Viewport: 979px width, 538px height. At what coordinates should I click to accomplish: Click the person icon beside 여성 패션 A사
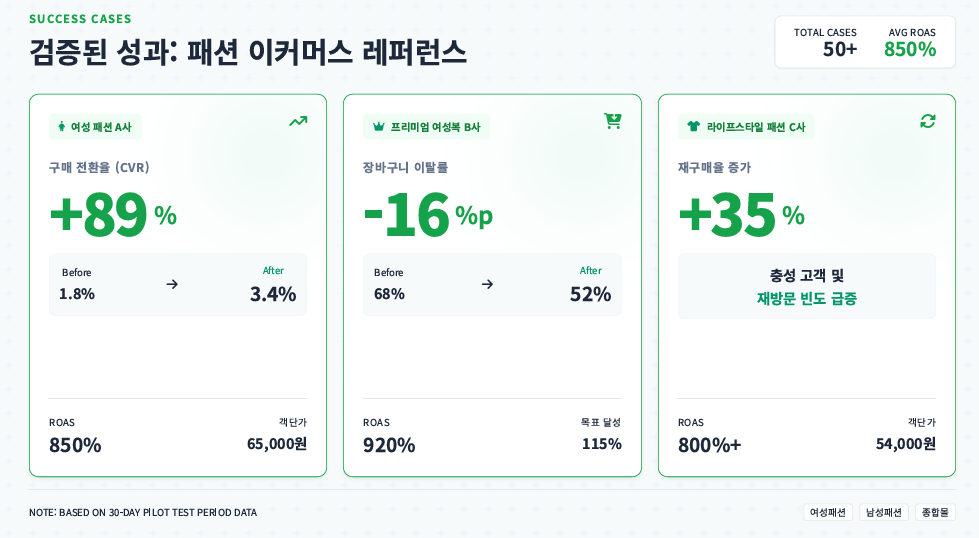click(x=61, y=127)
